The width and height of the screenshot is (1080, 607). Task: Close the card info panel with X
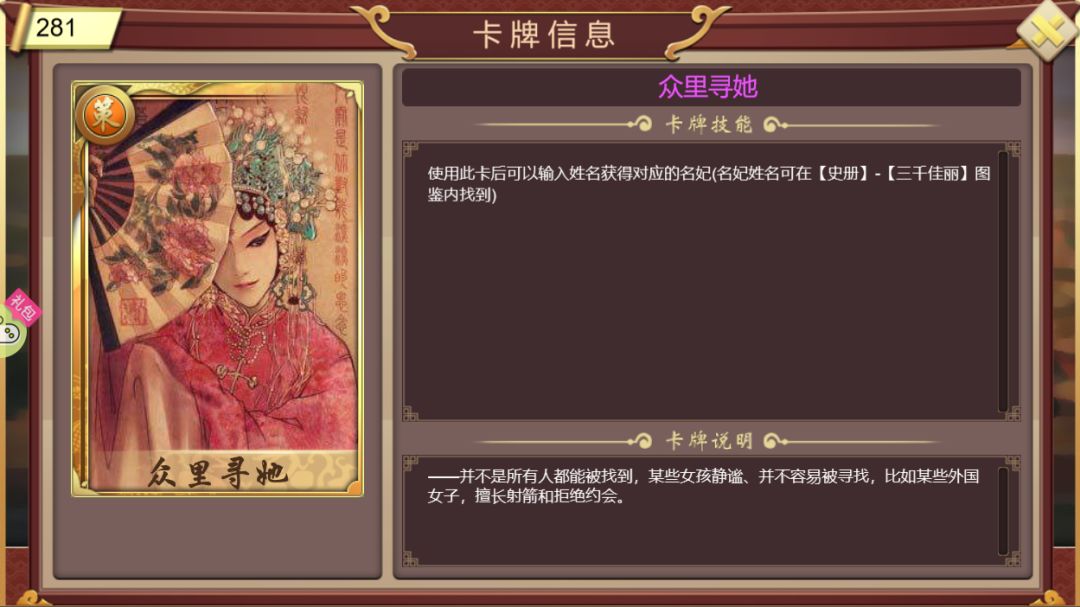point(1048,30)
